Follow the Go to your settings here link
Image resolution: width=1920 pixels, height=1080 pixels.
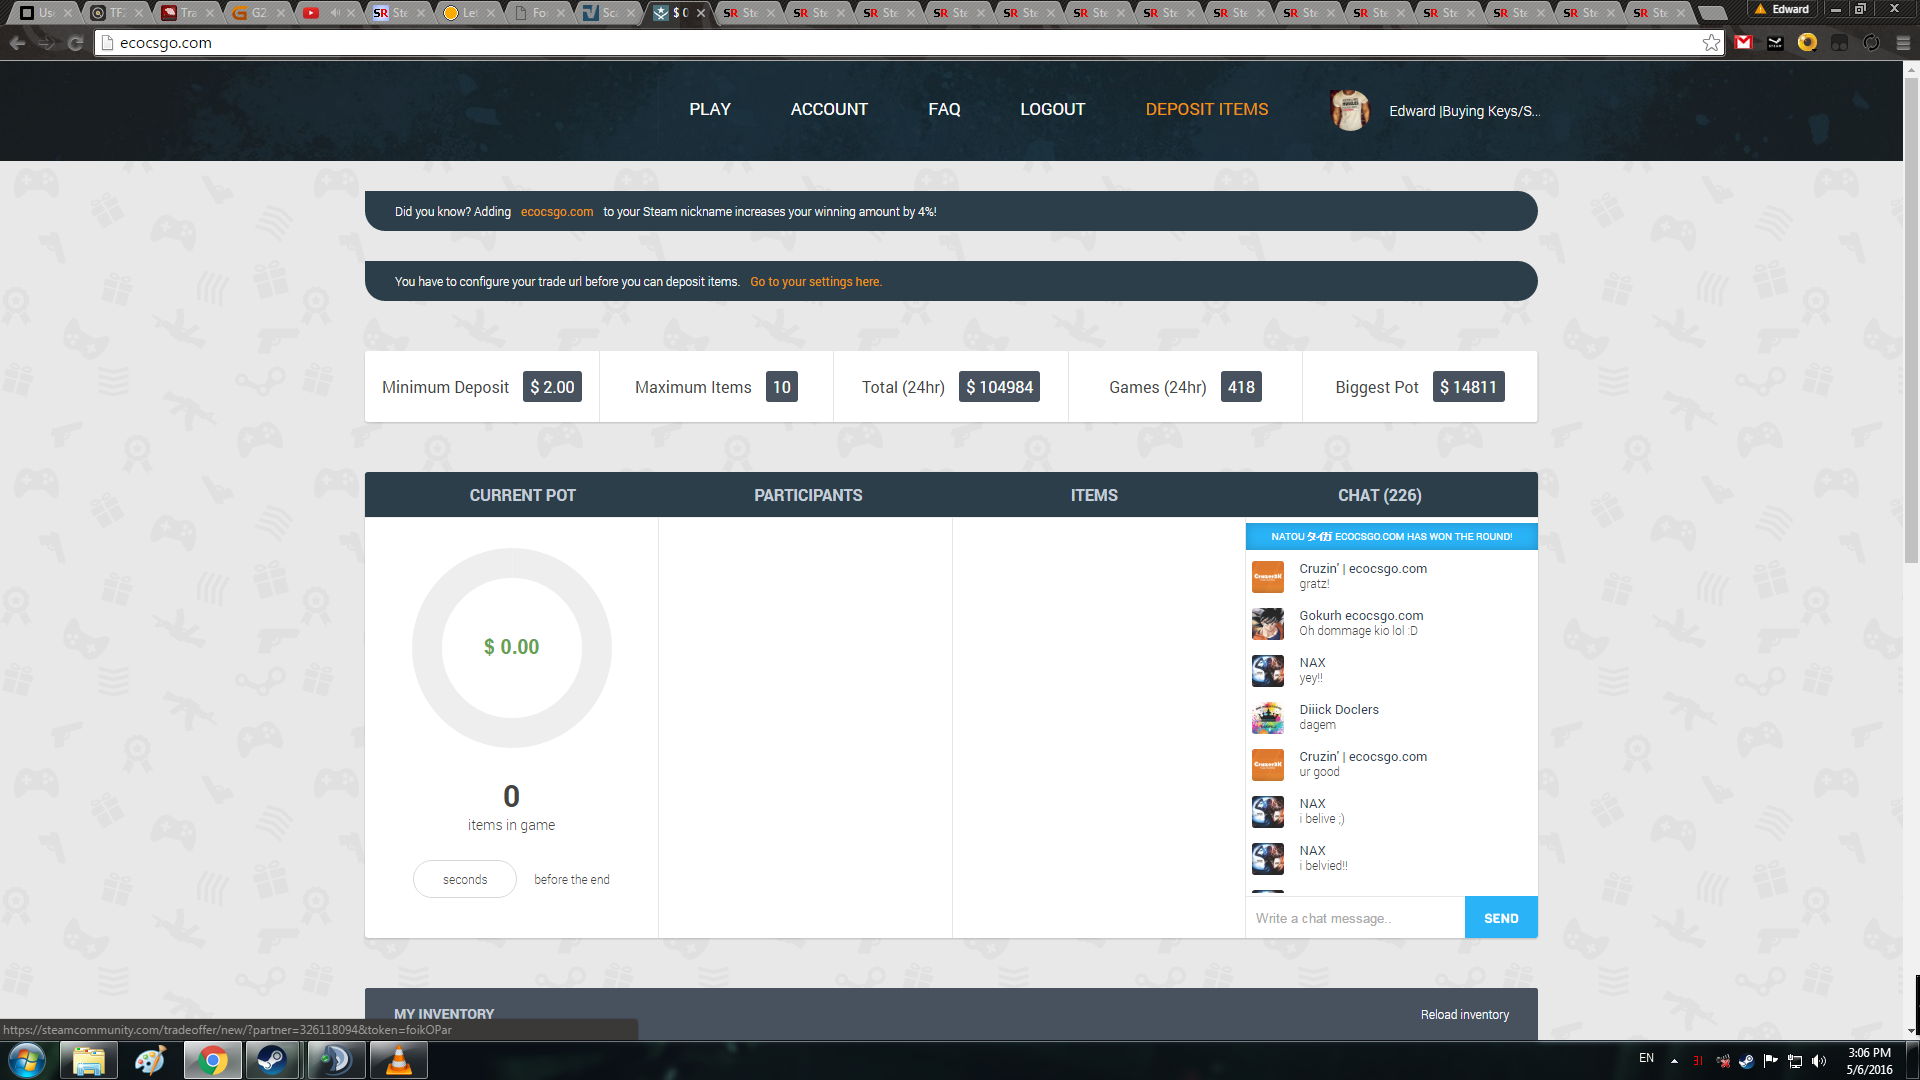pyautogui.click(x=816, y=282)
